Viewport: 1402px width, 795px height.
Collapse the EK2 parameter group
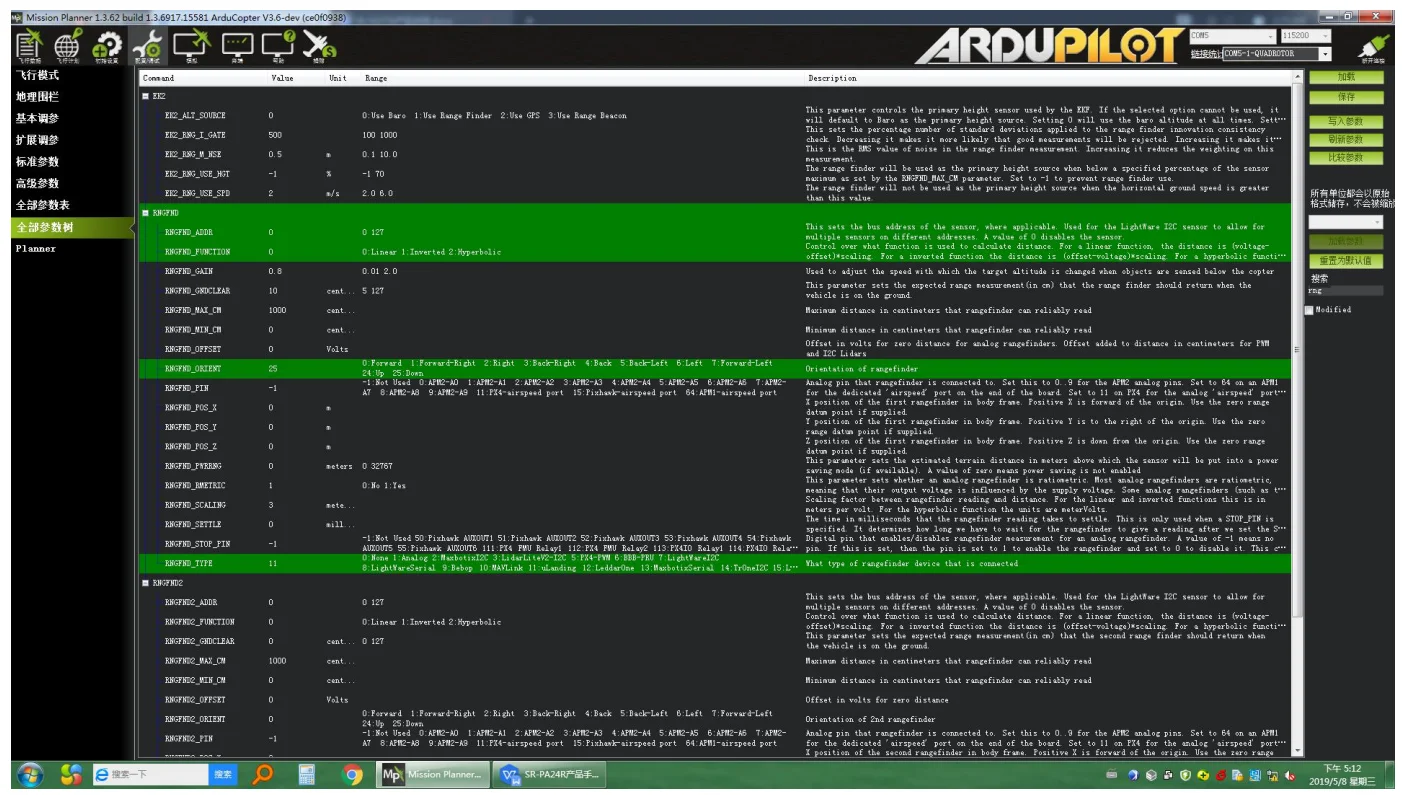click(146, 96)
